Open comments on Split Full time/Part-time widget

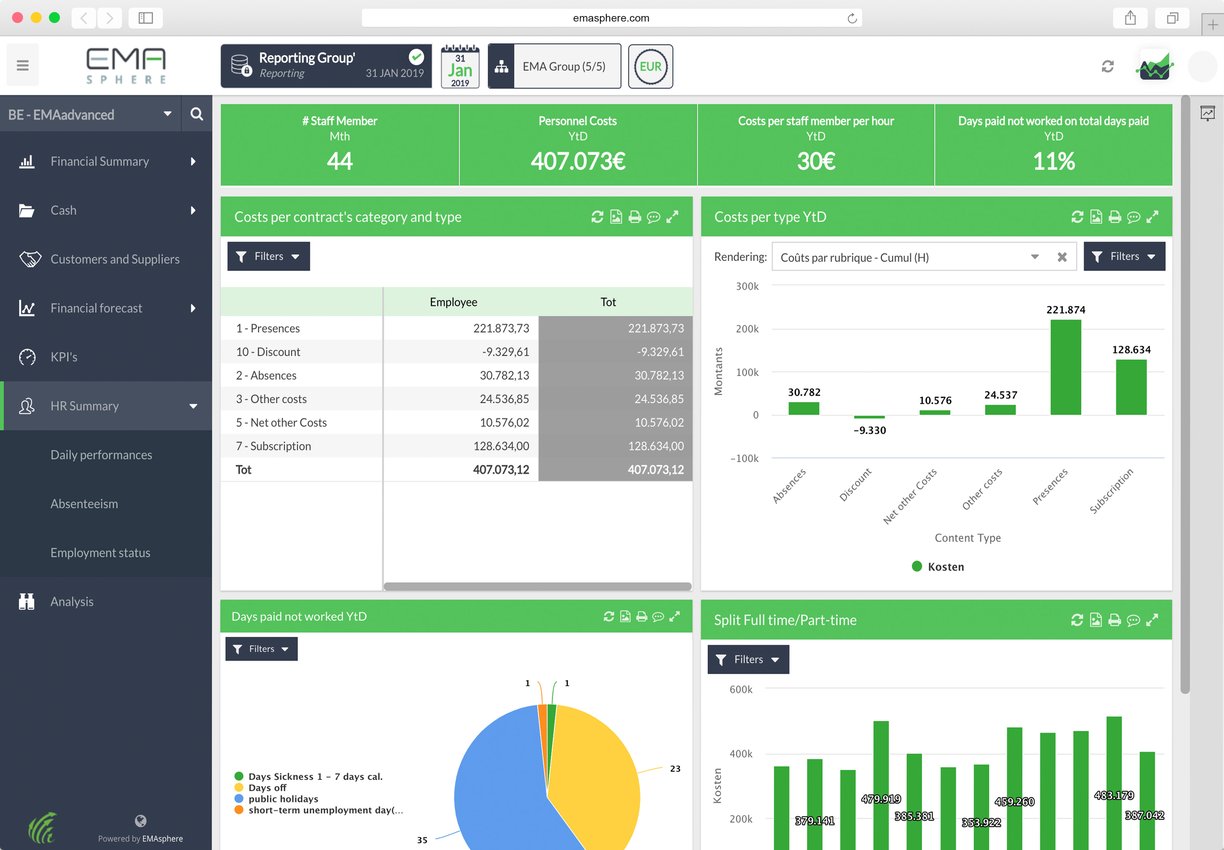[x=1133, y=619]
